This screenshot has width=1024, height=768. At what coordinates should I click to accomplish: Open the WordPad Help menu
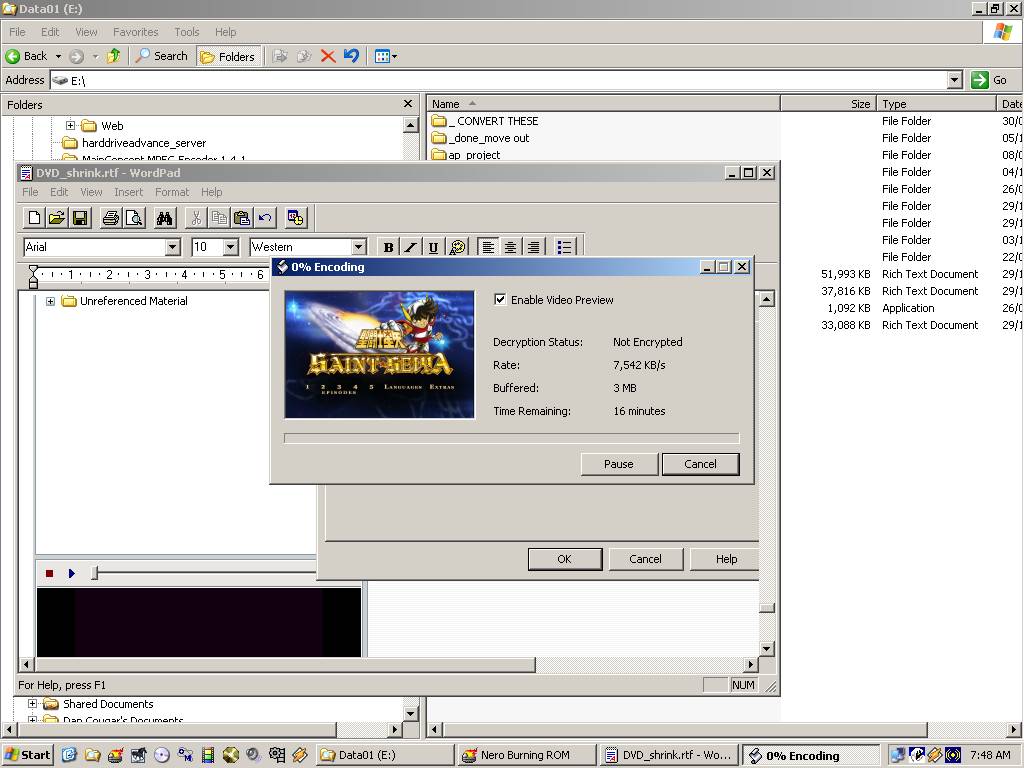(x=212, y=192)
